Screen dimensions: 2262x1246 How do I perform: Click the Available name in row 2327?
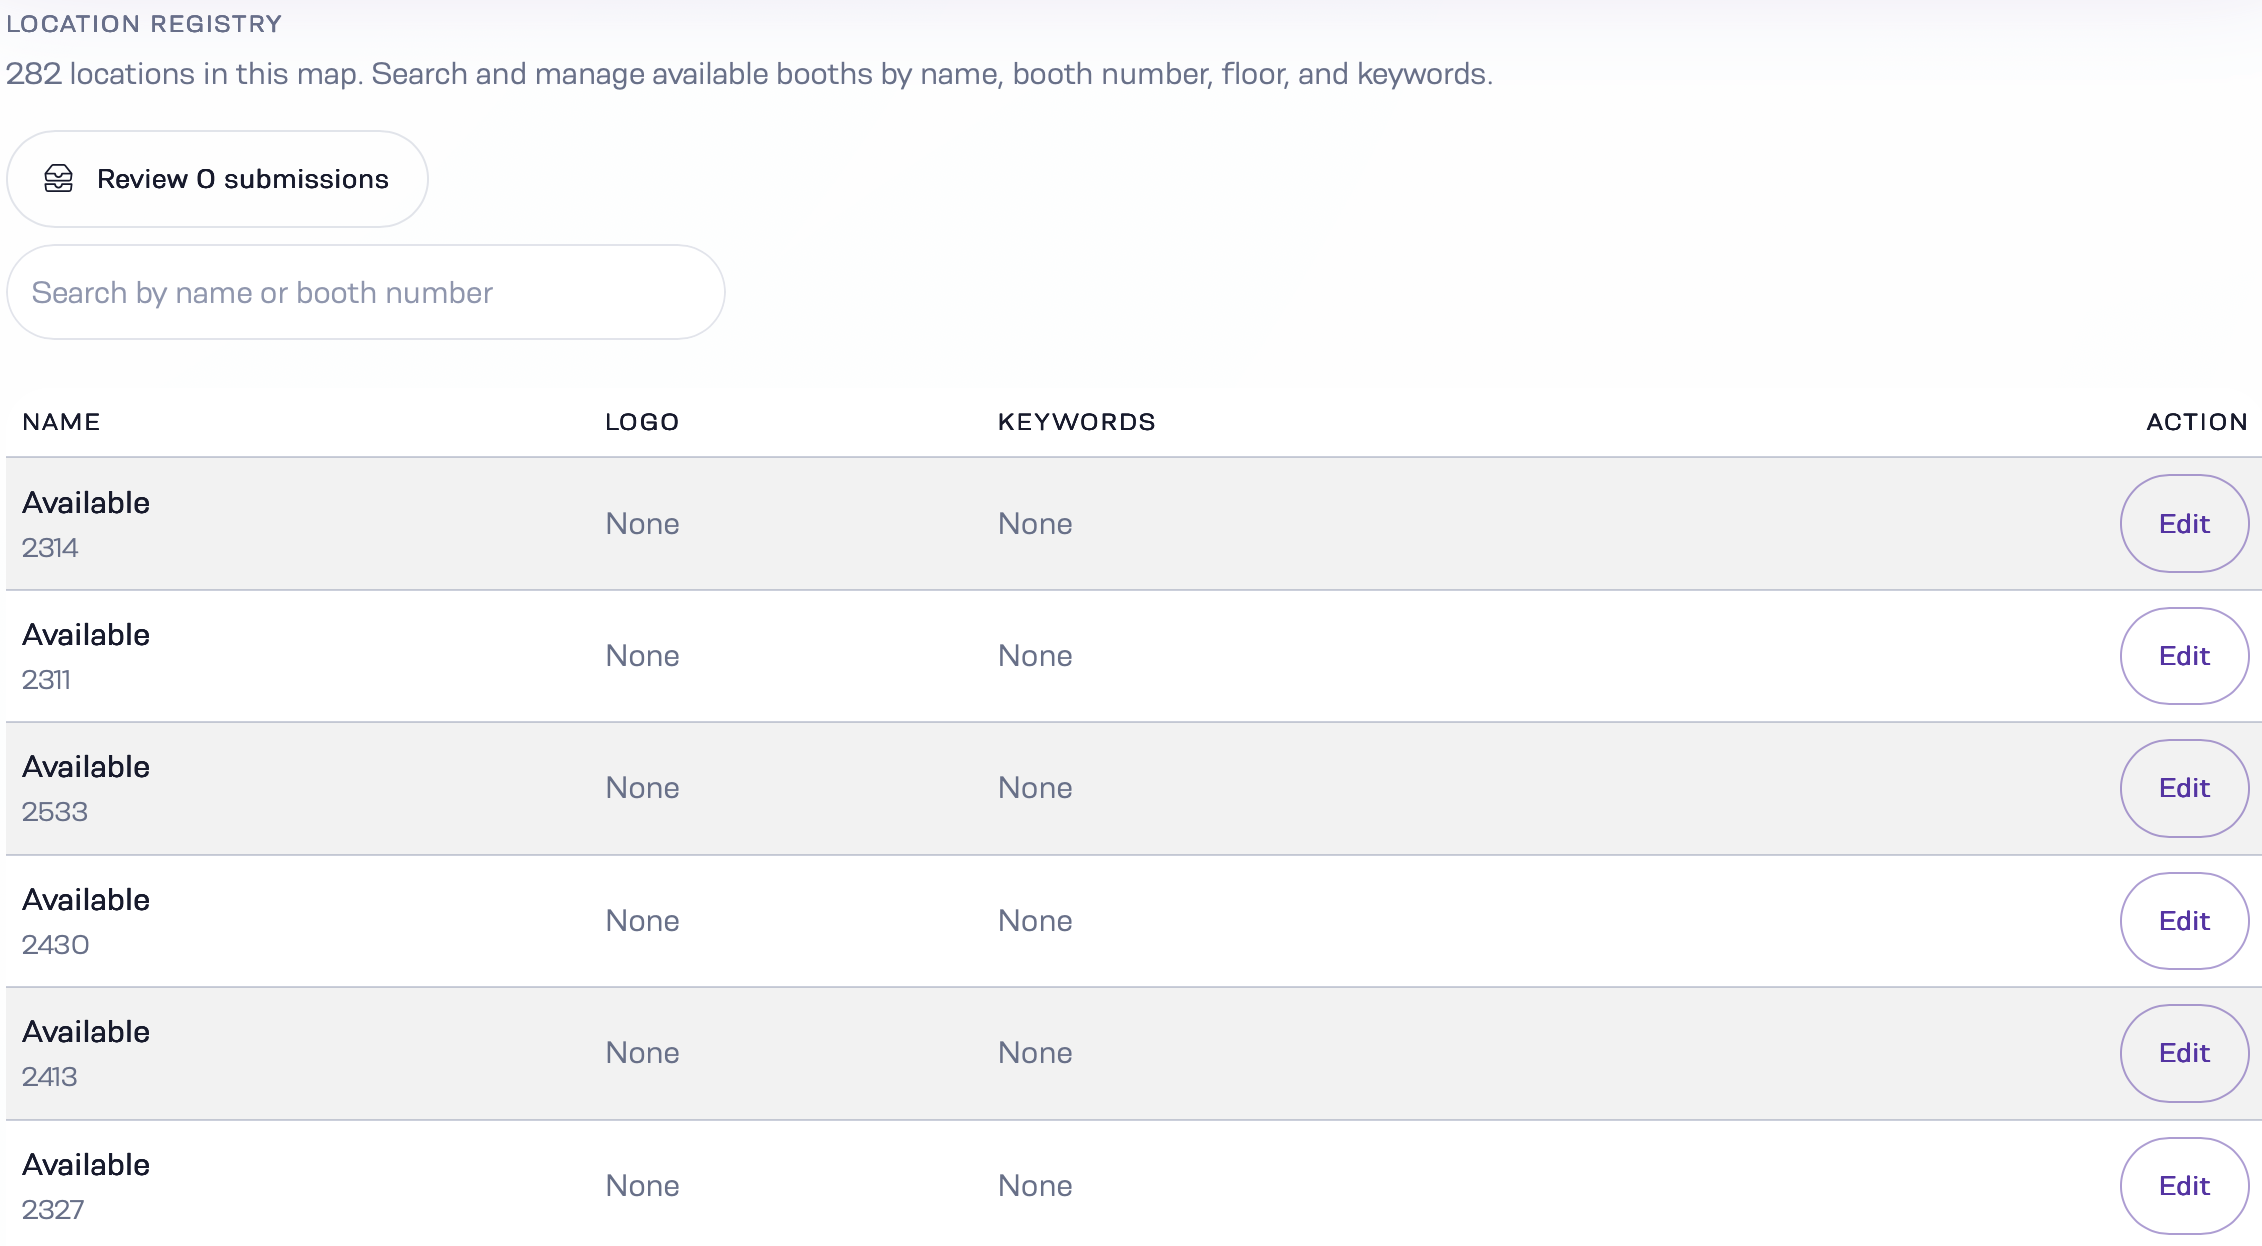(86, 1165)
